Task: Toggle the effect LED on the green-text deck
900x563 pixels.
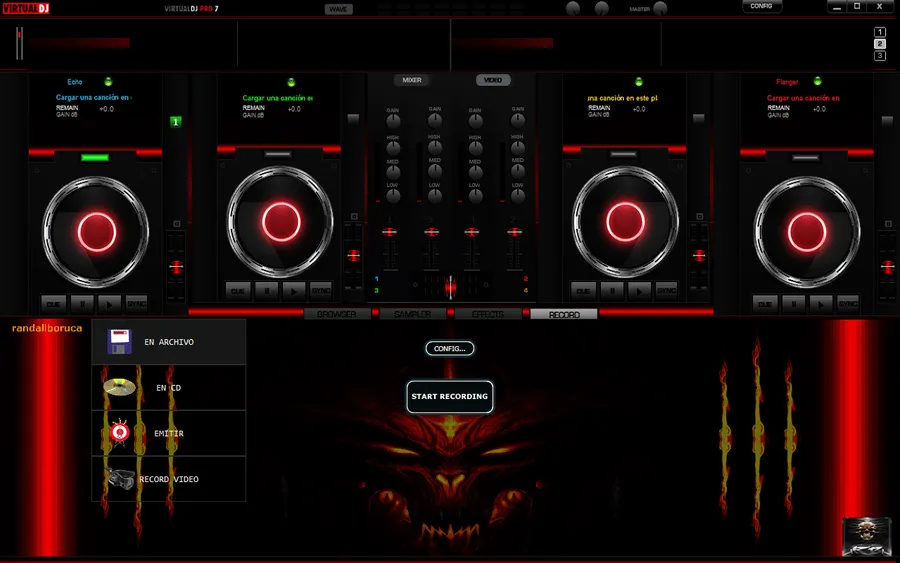Action: (x=291, y=82)
